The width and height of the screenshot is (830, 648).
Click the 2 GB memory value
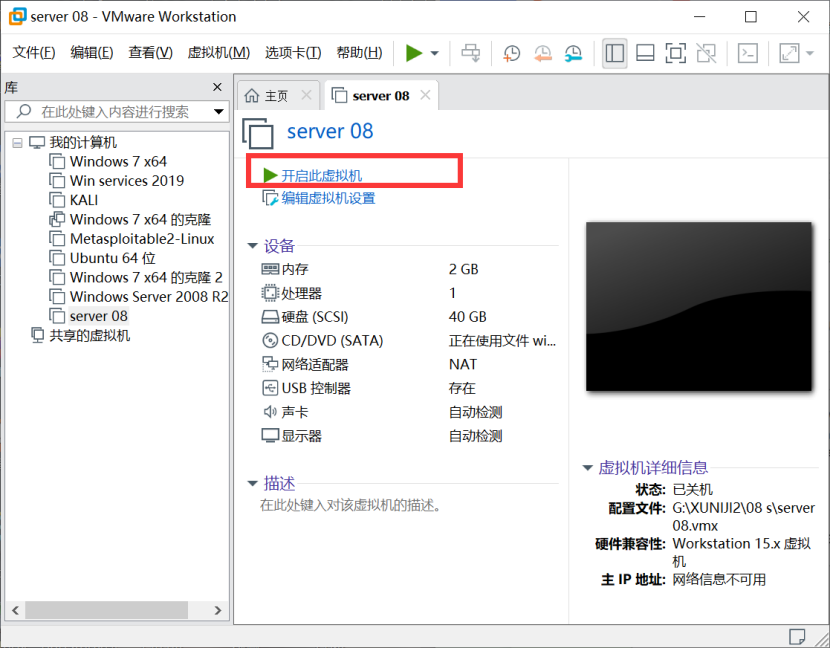tap(464, 269)
